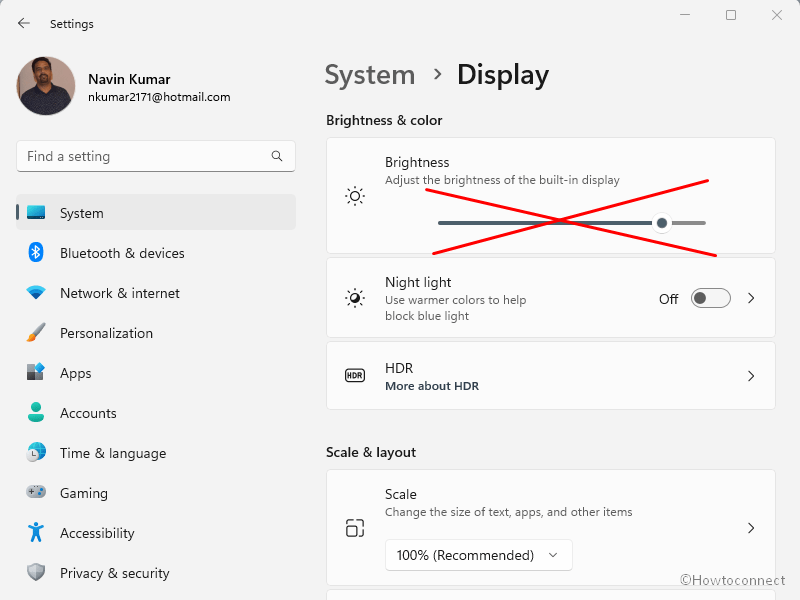The image size is (800, 600).
Task: Open Gaming settings
Action: pyautogui.click(x=84, y=493)
